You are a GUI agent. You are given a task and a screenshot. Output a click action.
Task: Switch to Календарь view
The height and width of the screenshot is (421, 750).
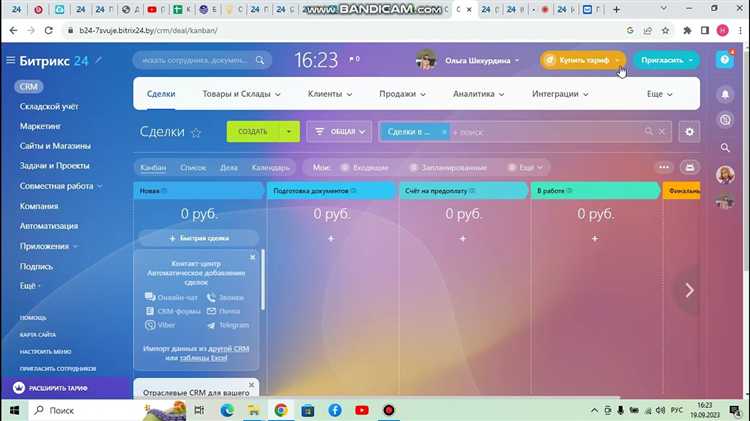[270, 167]
